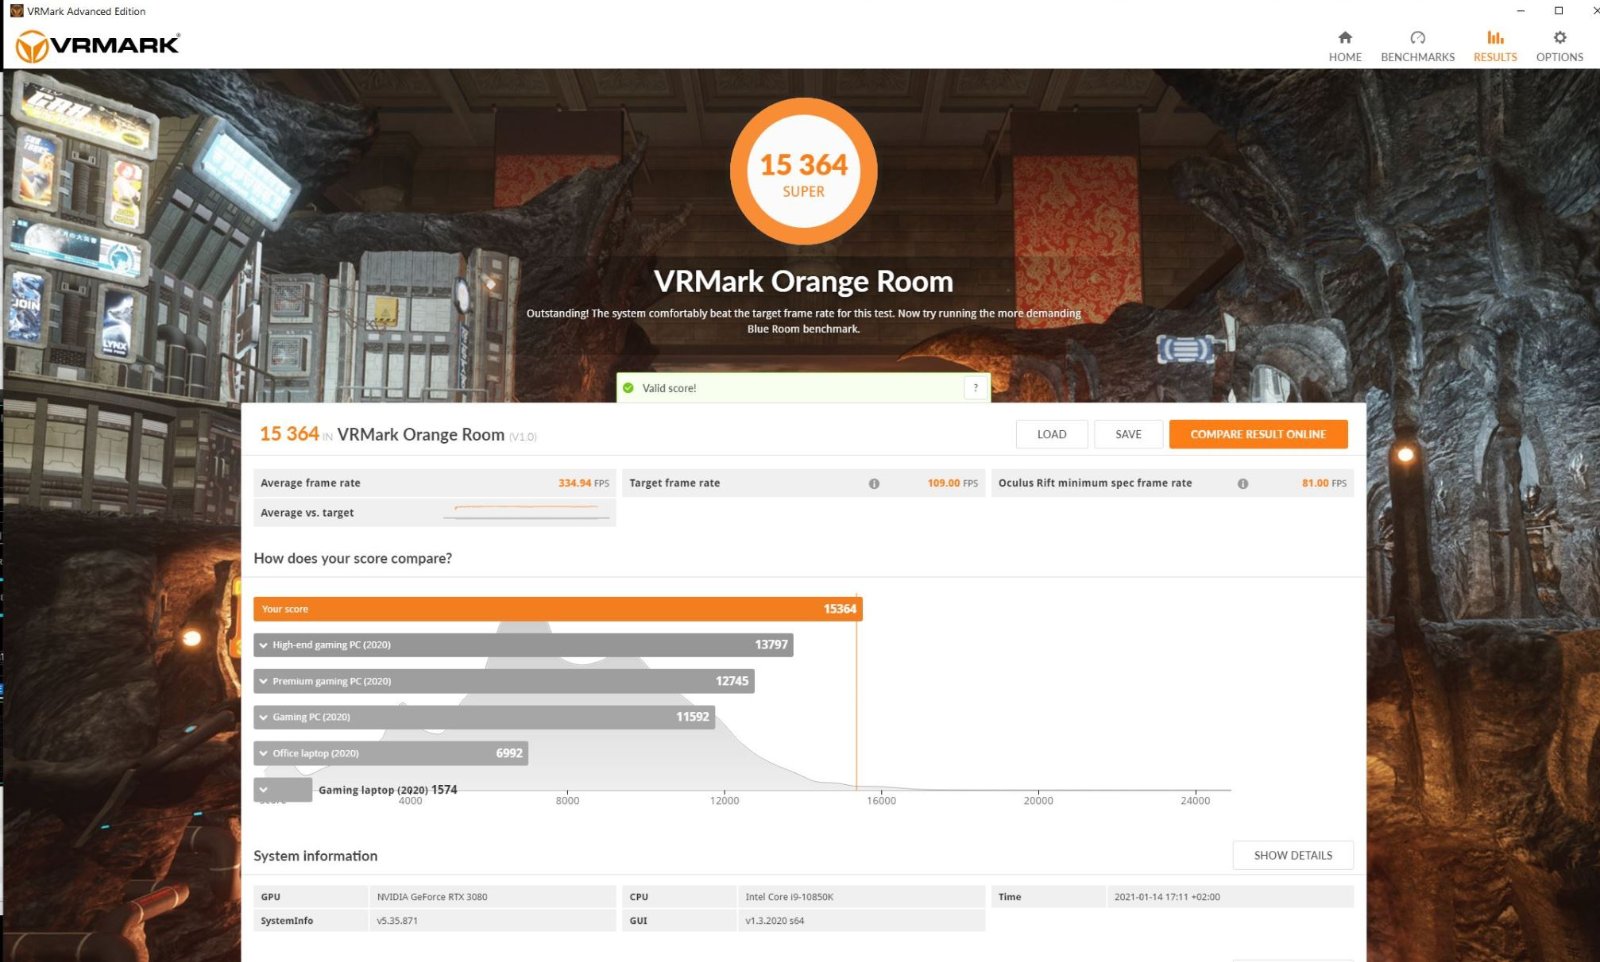1600x962 pixels.
Task: Go to Benchmarks gauge icon
Action: 1417,38
